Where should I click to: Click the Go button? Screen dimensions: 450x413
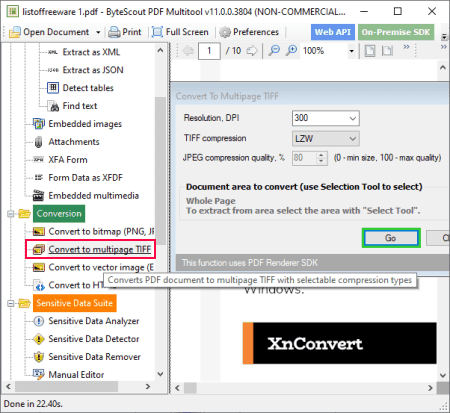(391, 238)
